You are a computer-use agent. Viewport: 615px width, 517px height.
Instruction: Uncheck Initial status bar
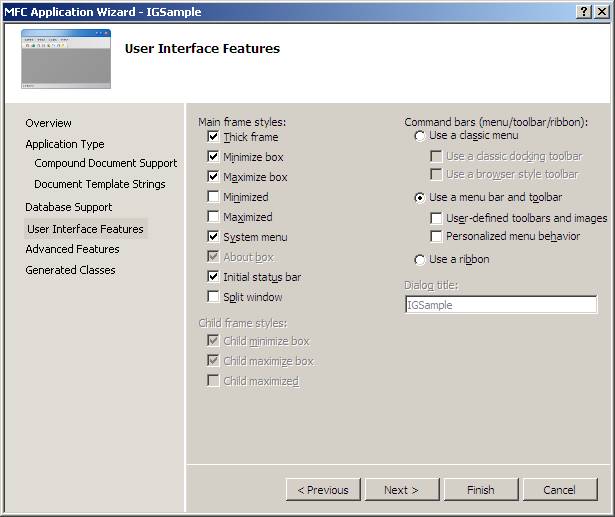[x=214, y=277]
